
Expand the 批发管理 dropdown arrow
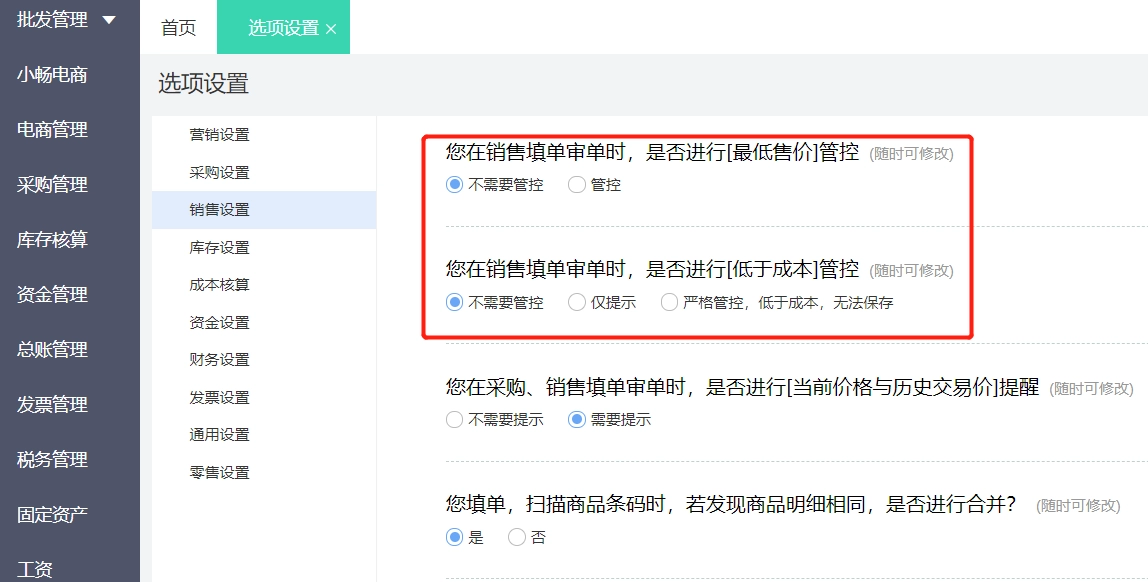109,20
